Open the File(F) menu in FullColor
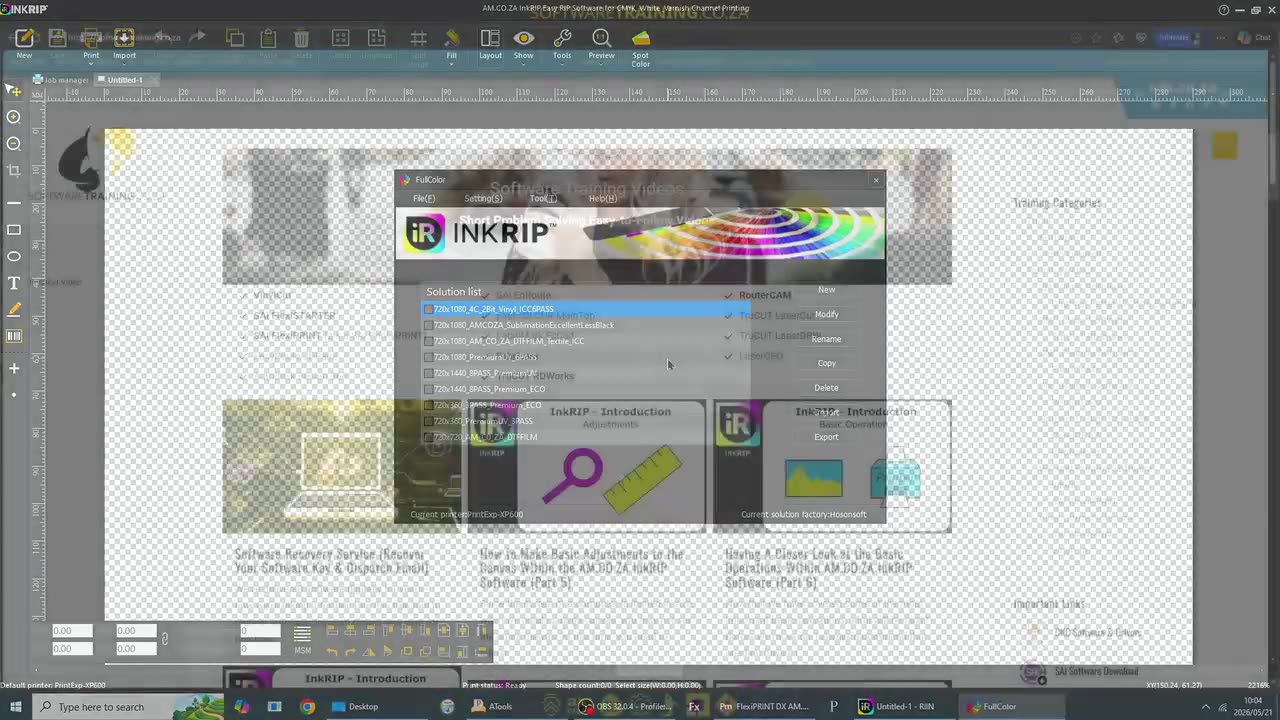The height and width of the screenshot is (720, 1280). point(424,198)
